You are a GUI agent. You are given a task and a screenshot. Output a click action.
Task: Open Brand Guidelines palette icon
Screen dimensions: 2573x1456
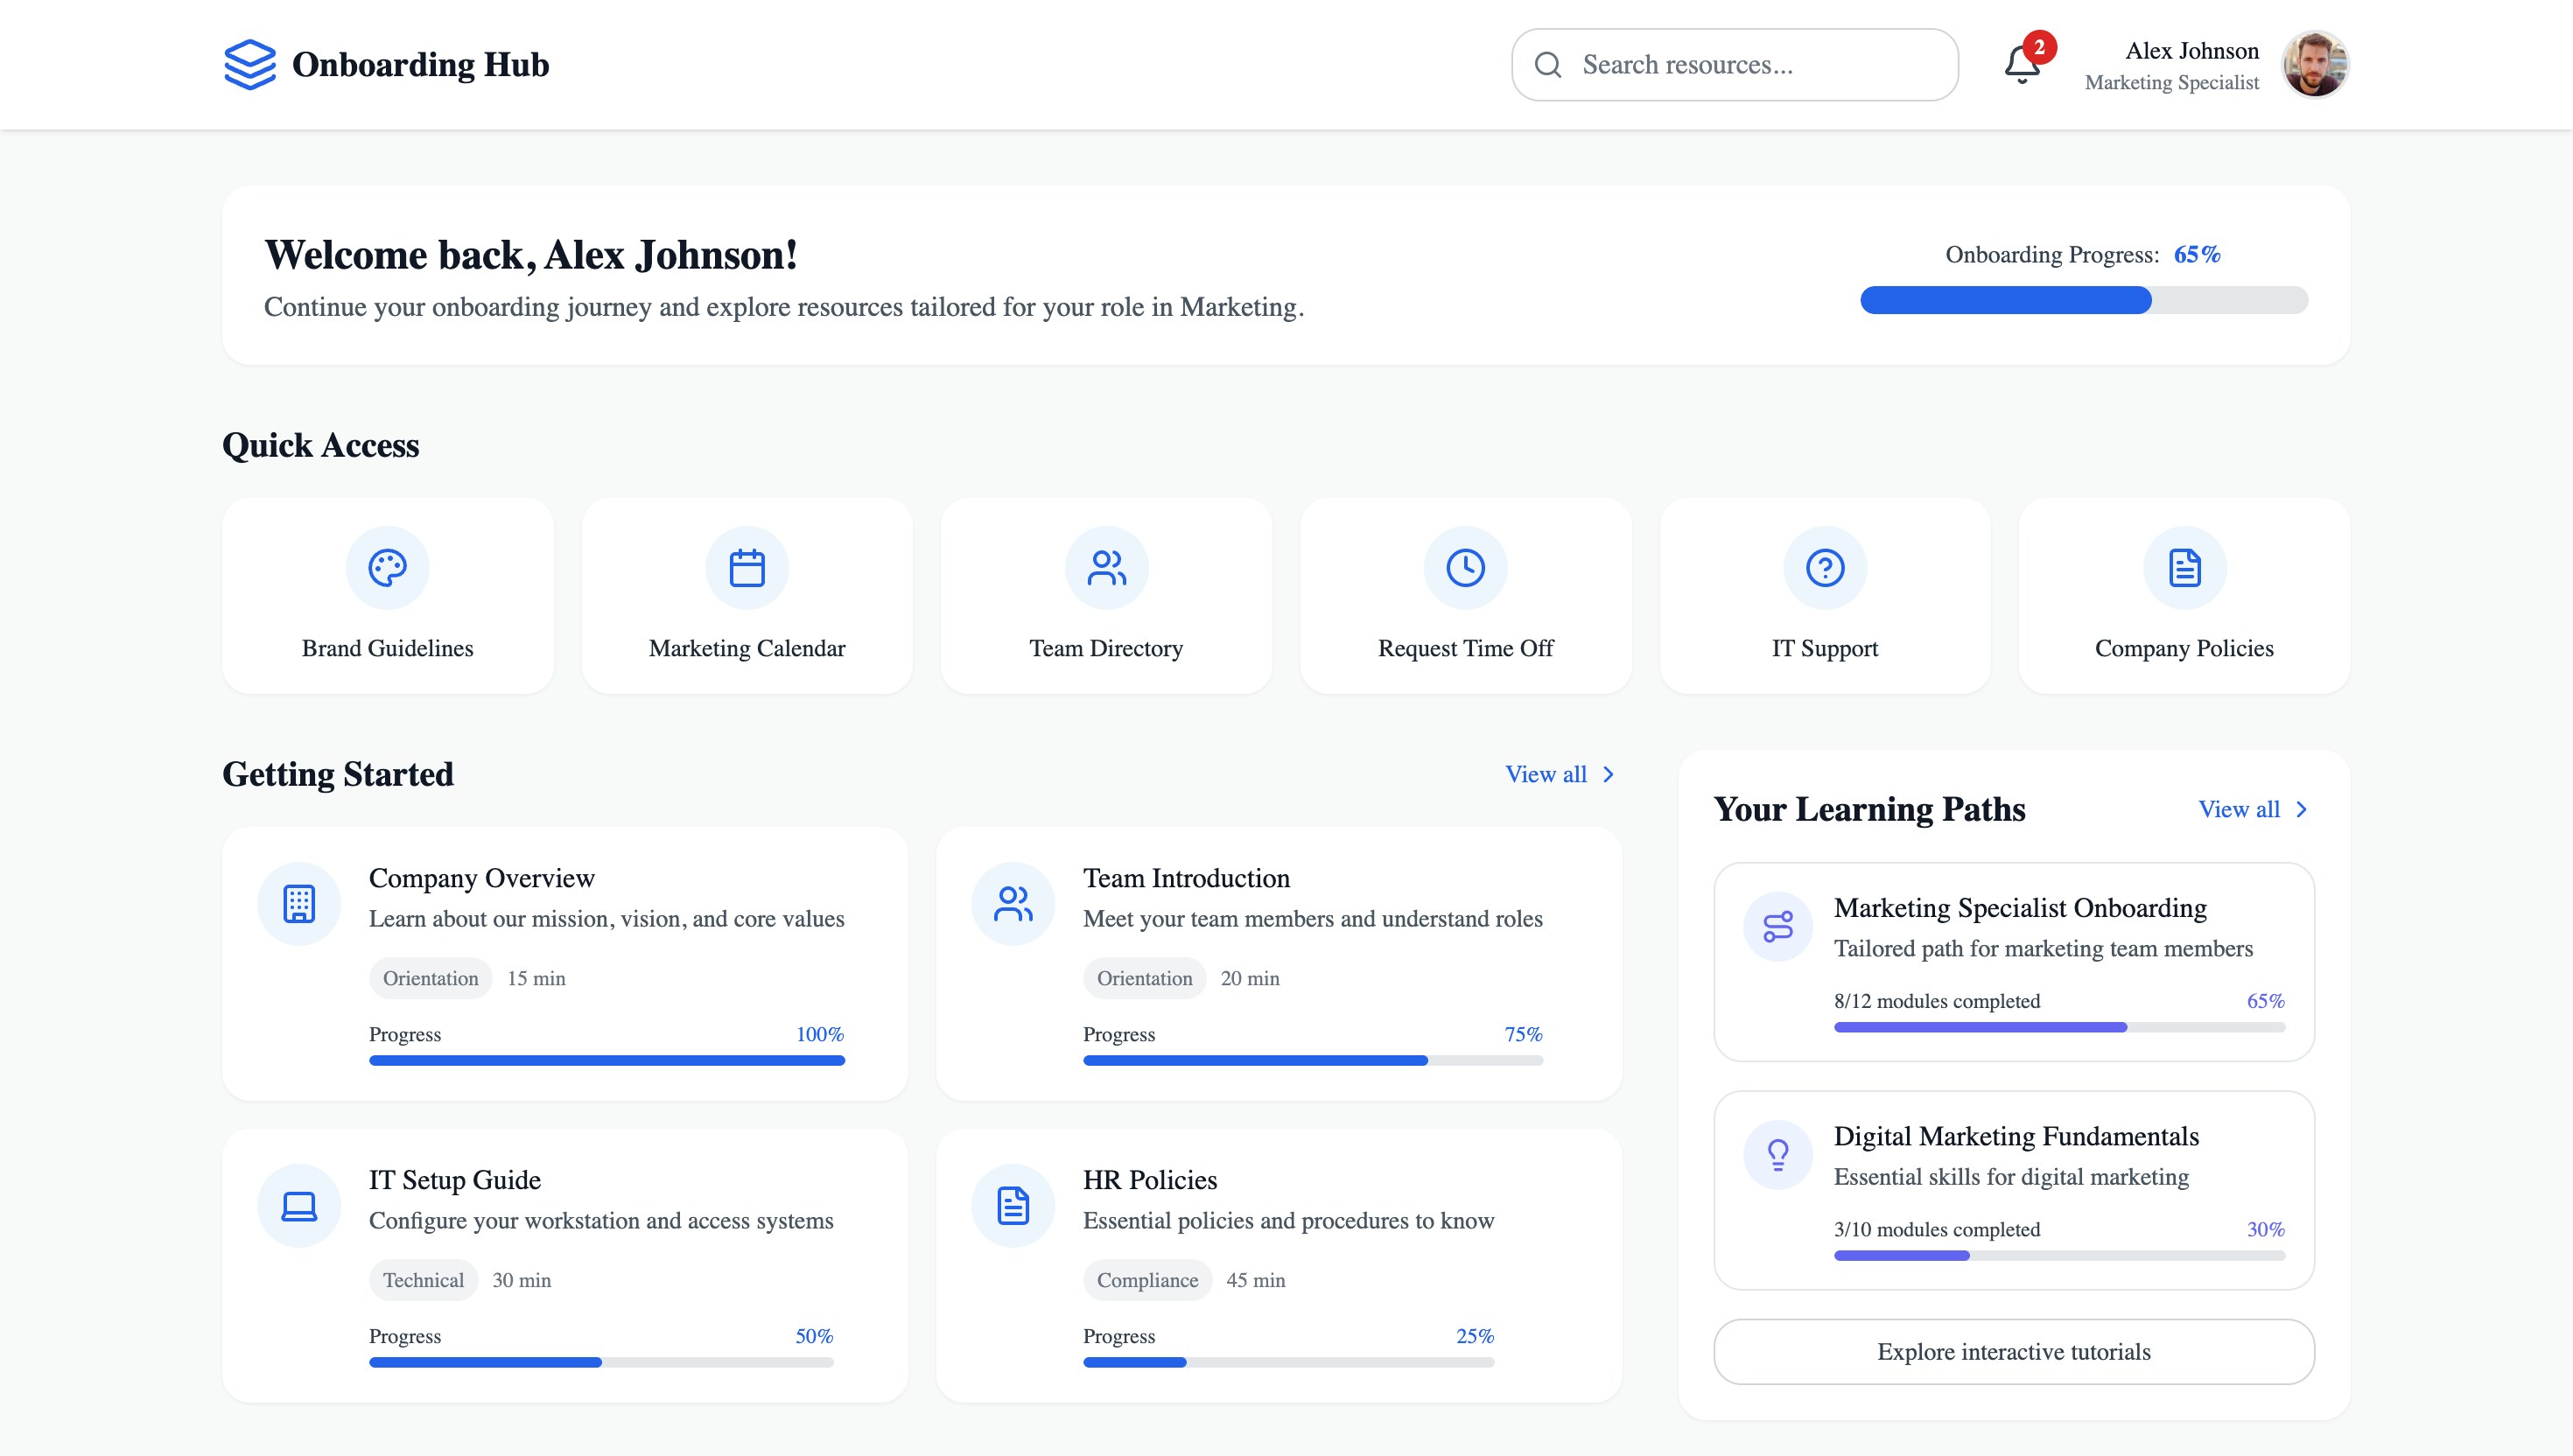click(387, 568)
